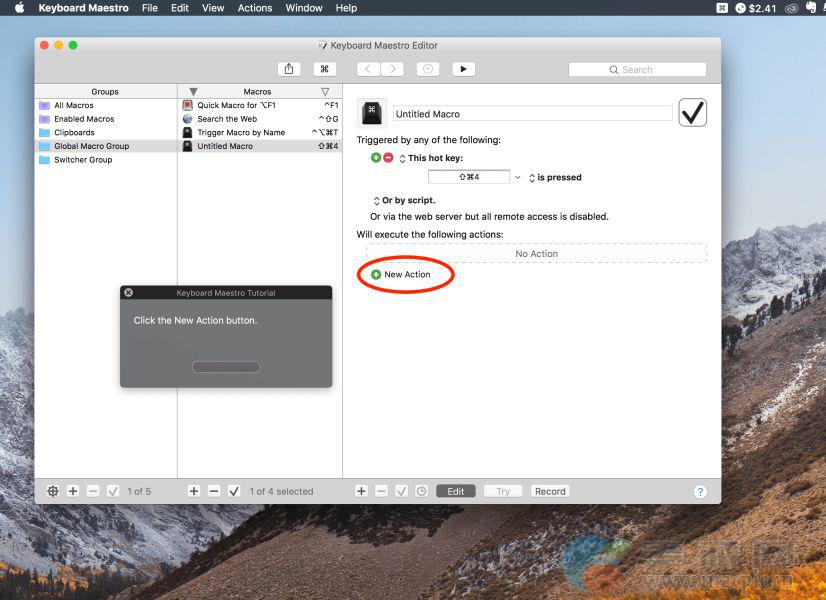
Task: Toggle enable for the selected action
Action: pos(401,491)
